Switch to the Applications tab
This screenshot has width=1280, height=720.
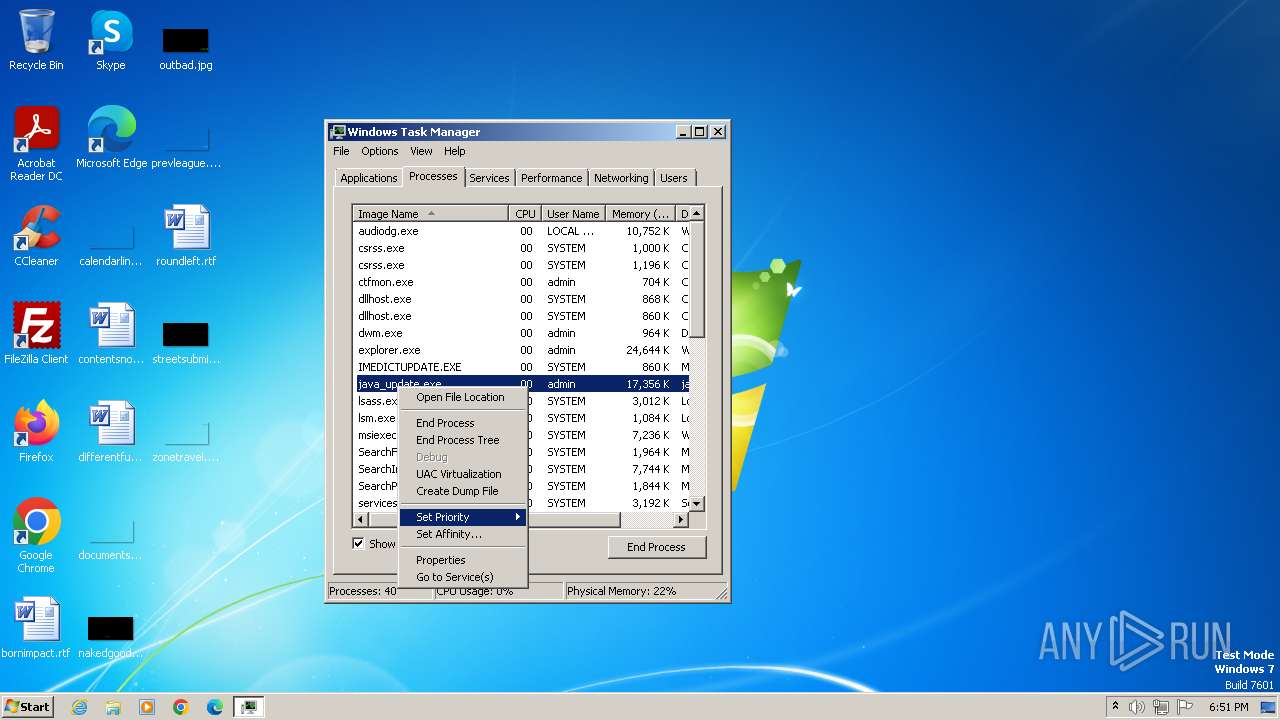click(x=368, y=178)
